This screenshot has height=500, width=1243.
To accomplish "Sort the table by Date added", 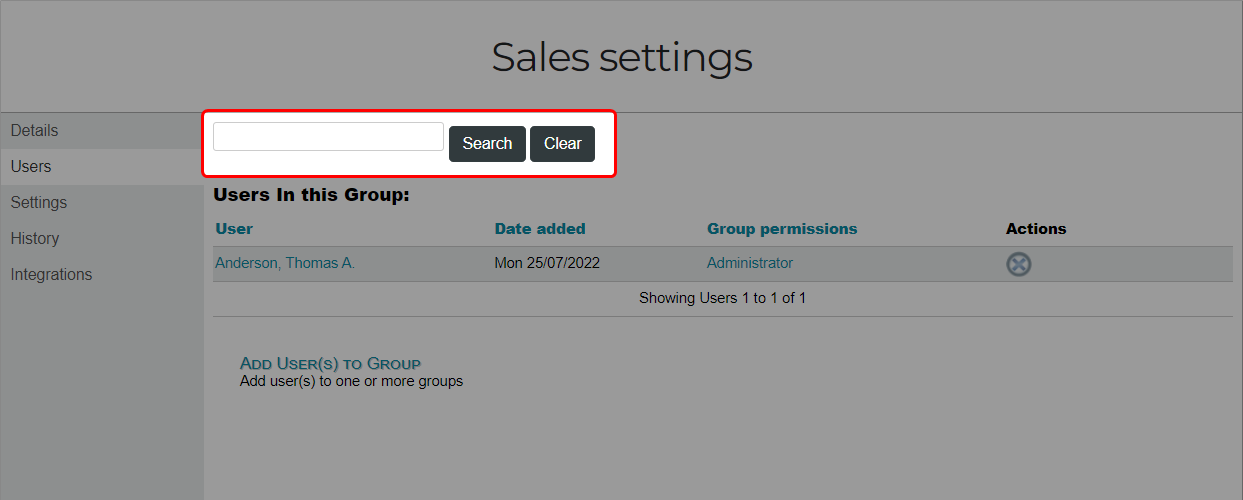I will point(540,229).
